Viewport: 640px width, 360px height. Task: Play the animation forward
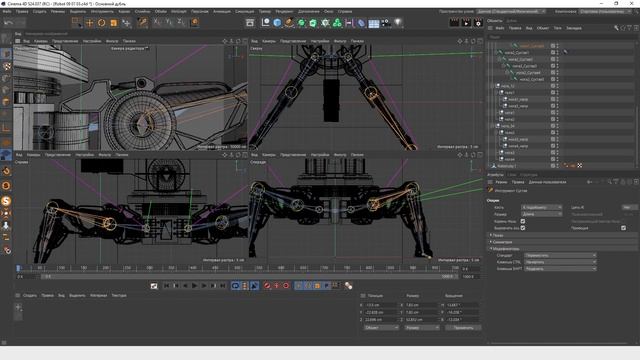195,286
